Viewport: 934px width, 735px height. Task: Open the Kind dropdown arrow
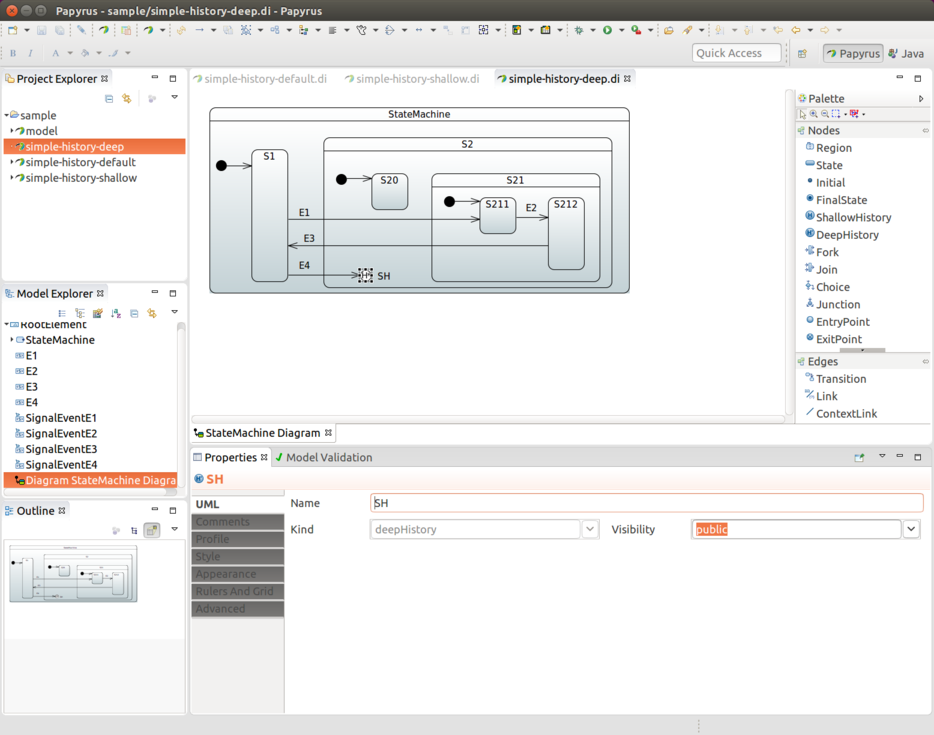[590, 529]
